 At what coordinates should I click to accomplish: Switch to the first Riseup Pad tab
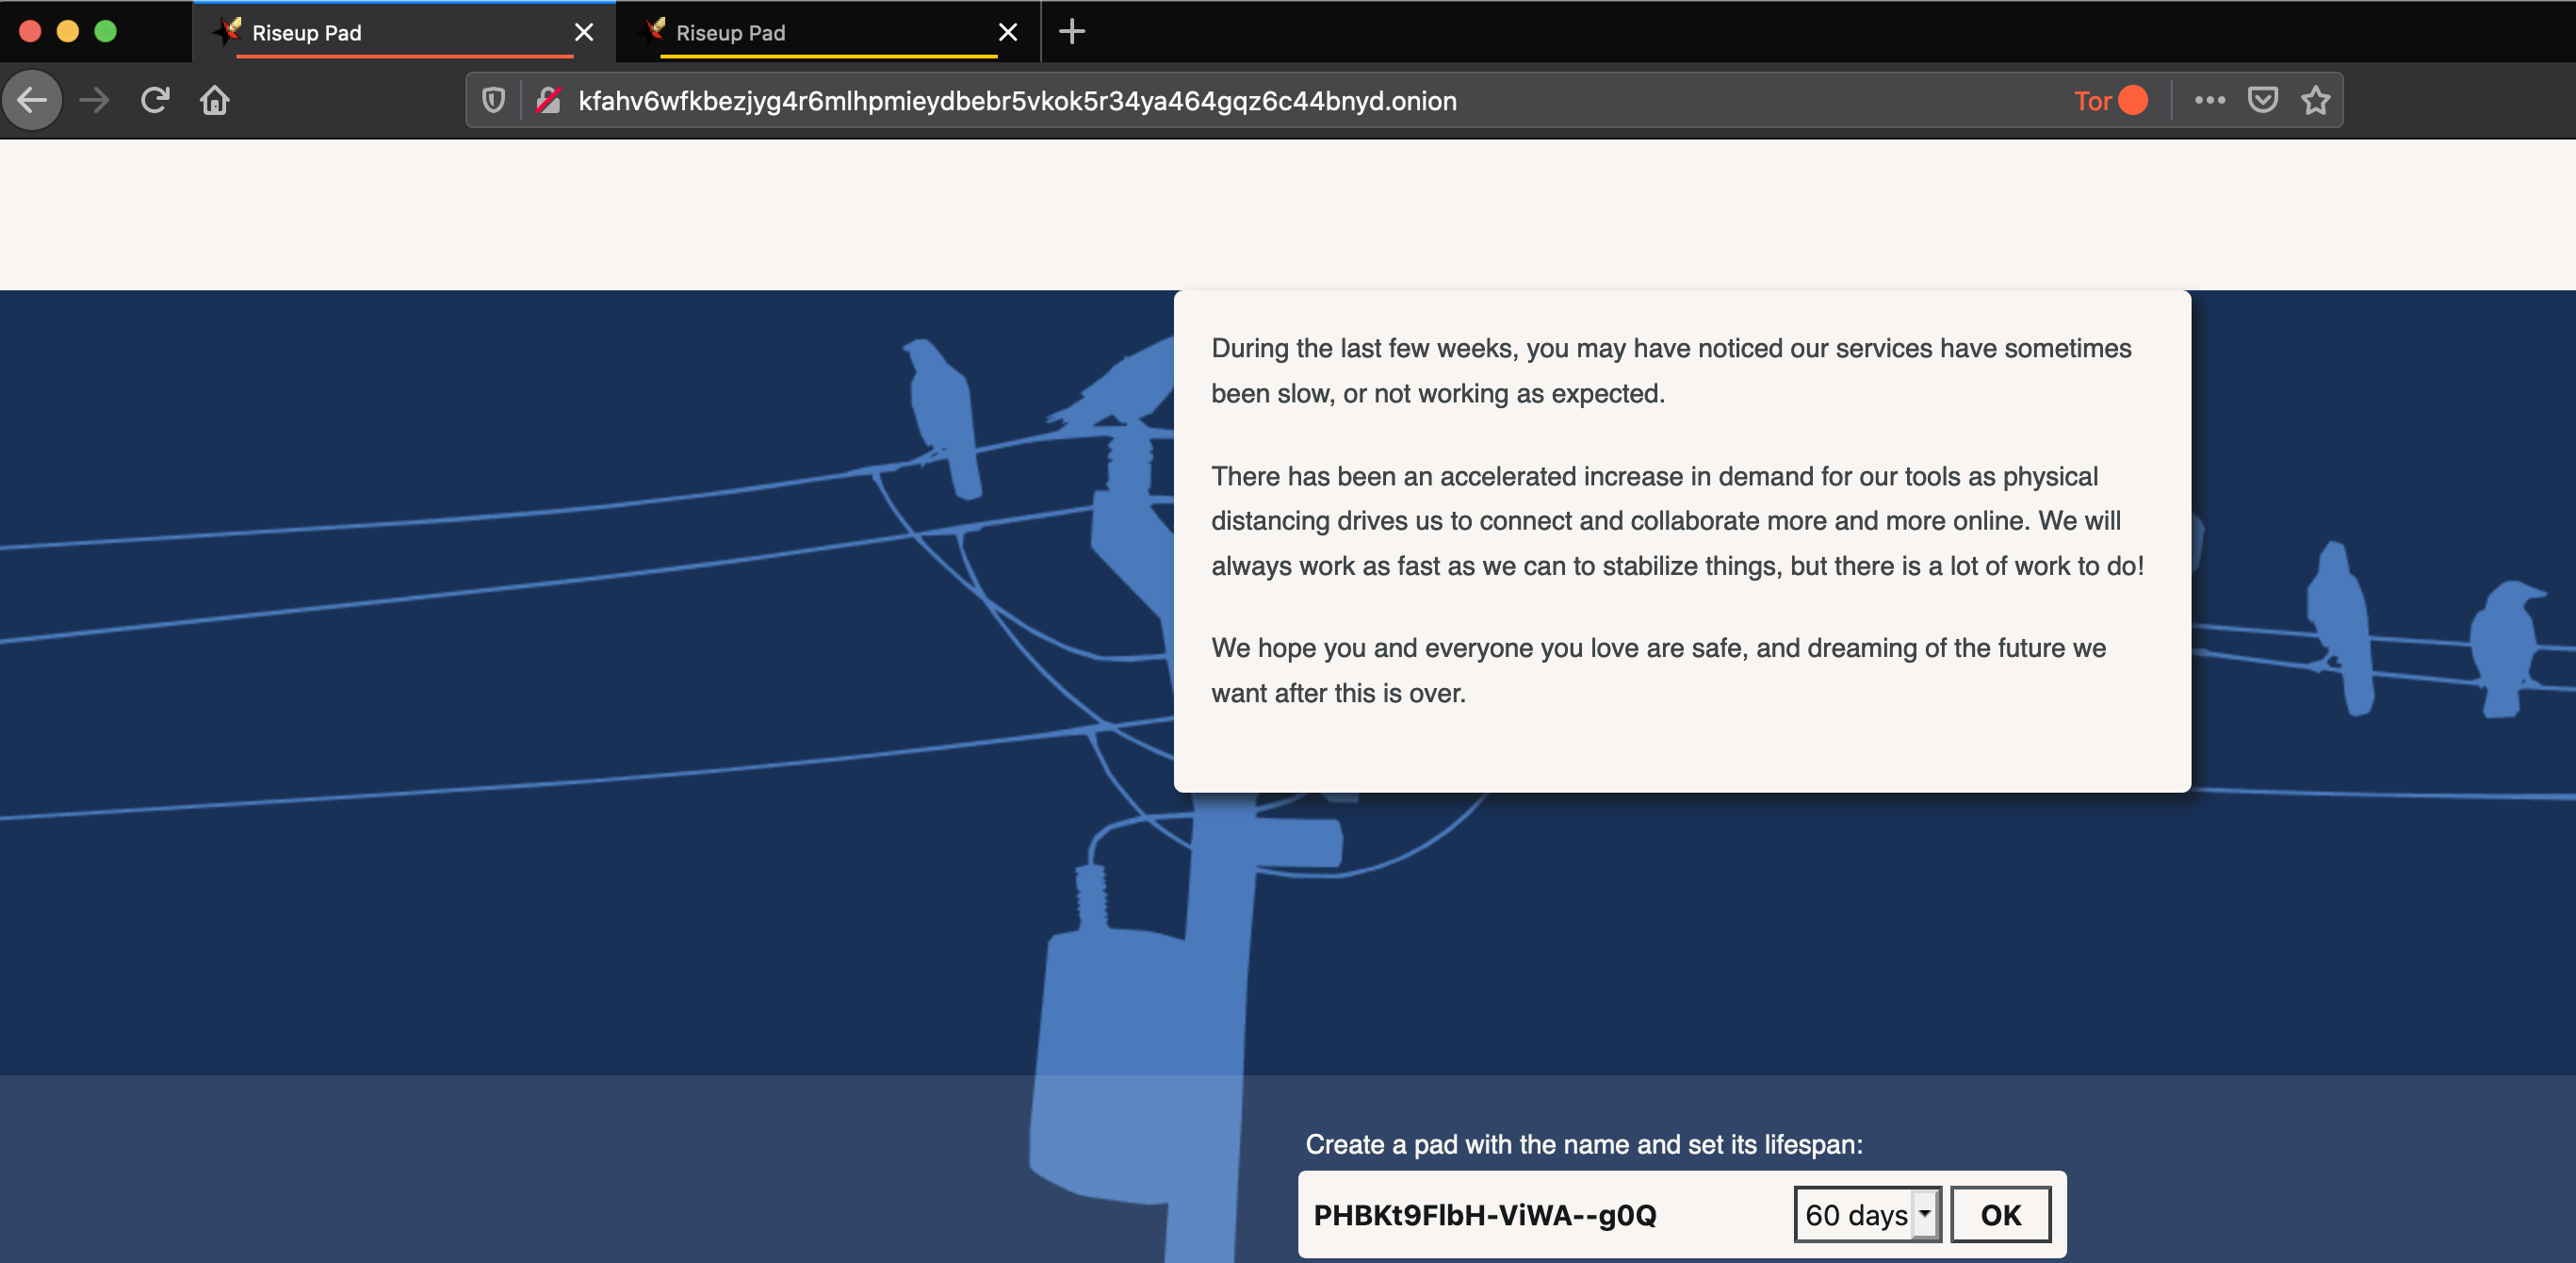[x=390, y=33]
